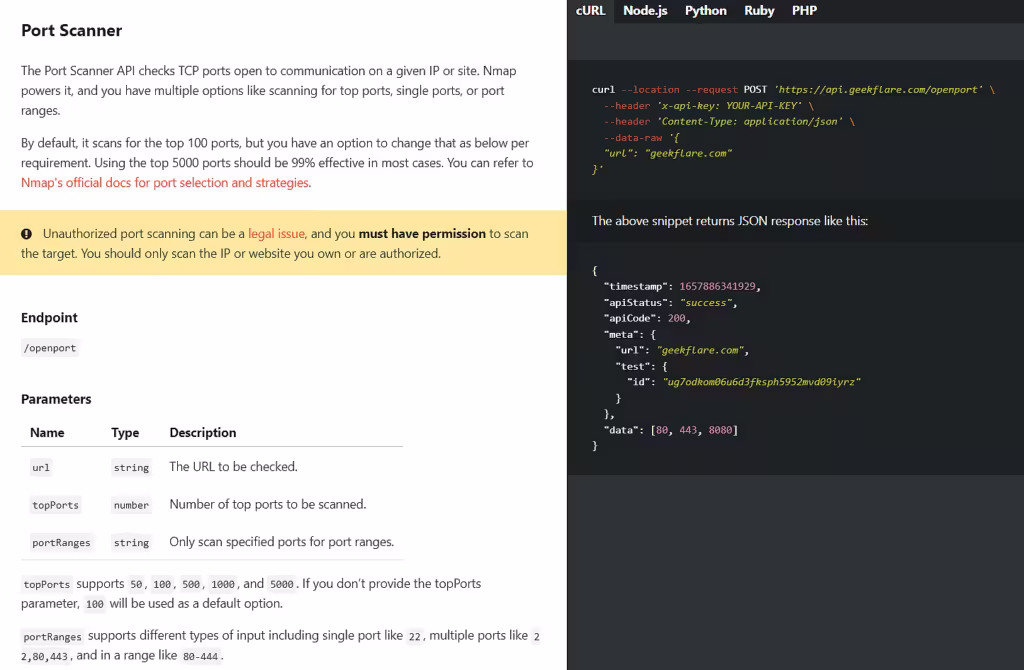
Task: Click the "1000" value in topPorts supported list
Action: pyautogui.click(x=223, y=584)
